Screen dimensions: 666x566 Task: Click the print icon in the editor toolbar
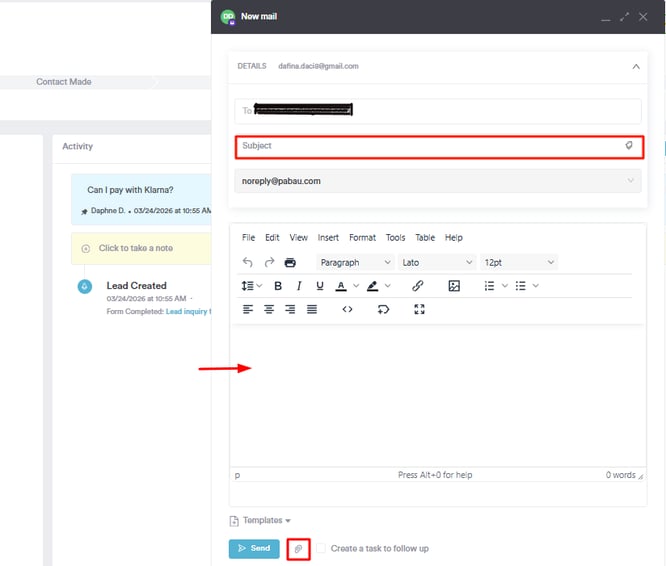[290, 263]
